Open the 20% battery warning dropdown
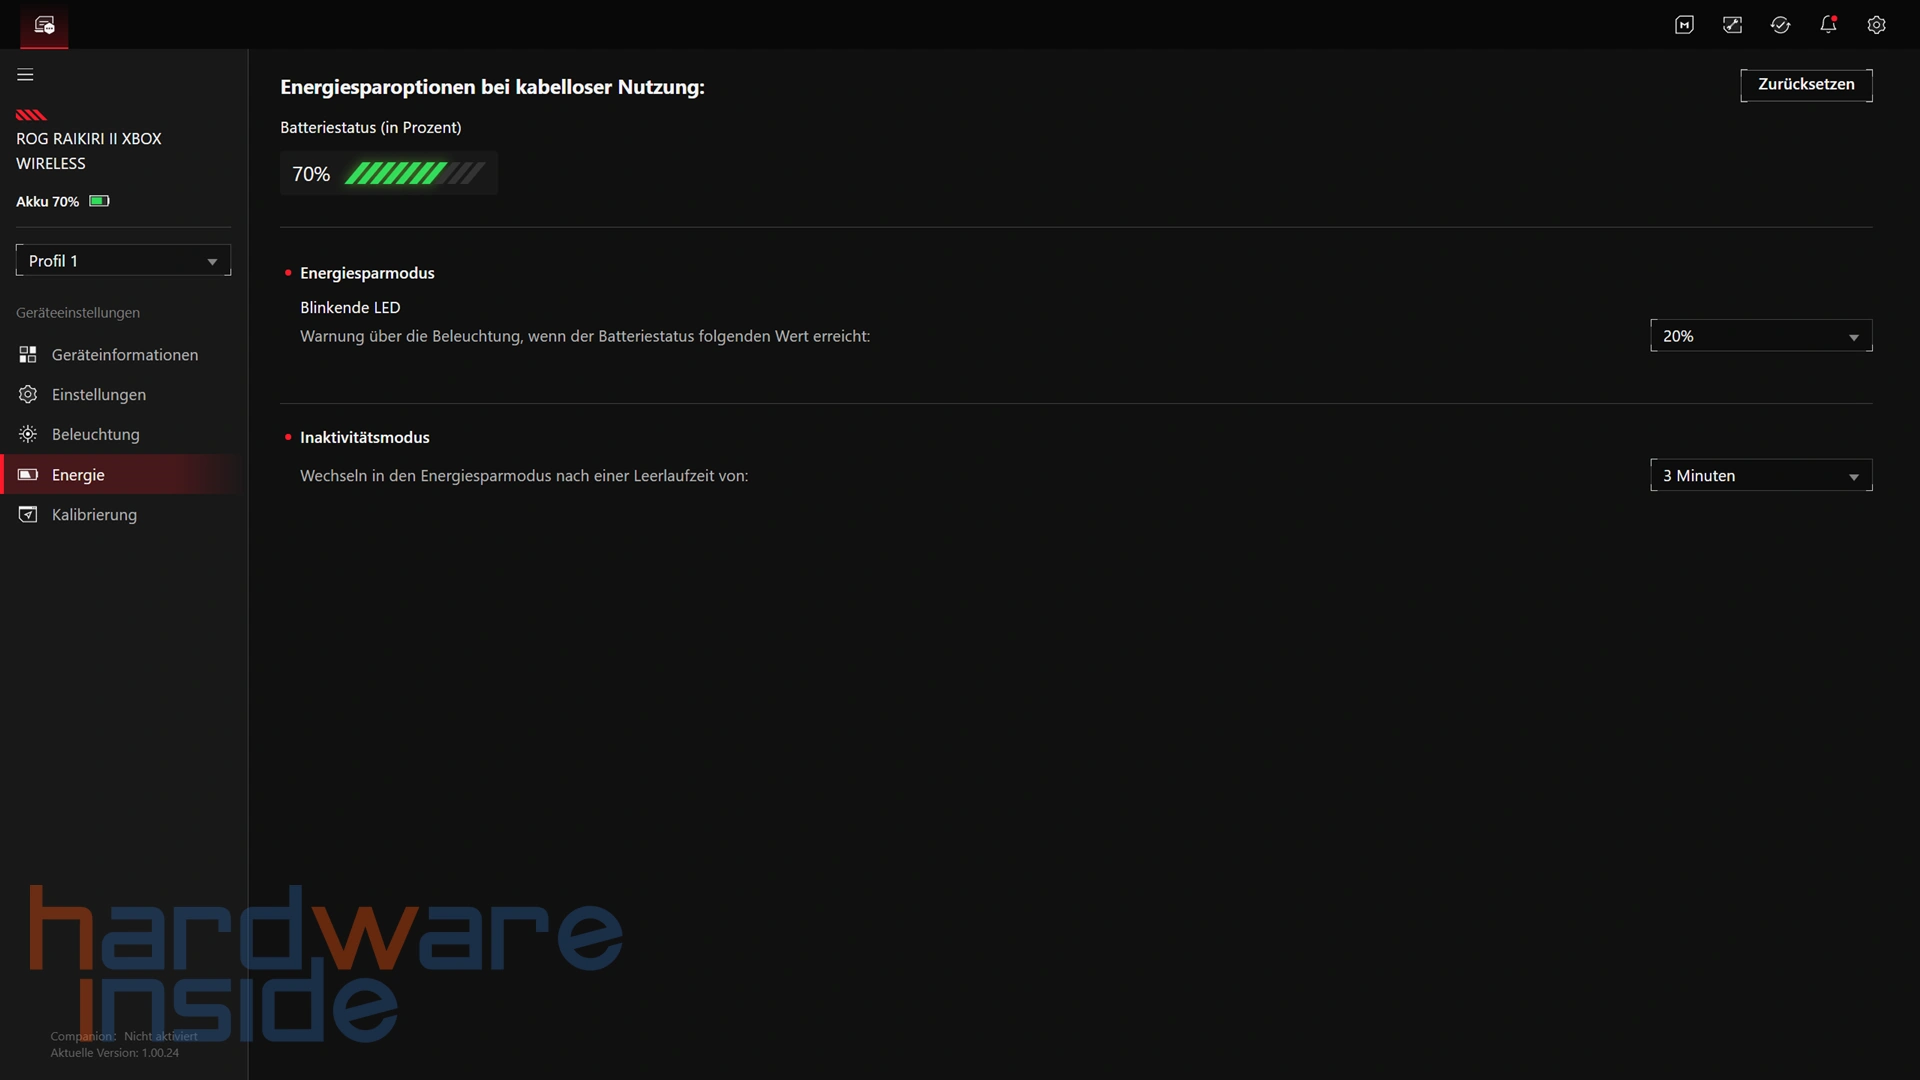Screen dimensions: 1920x1080 click(1760, 336)
